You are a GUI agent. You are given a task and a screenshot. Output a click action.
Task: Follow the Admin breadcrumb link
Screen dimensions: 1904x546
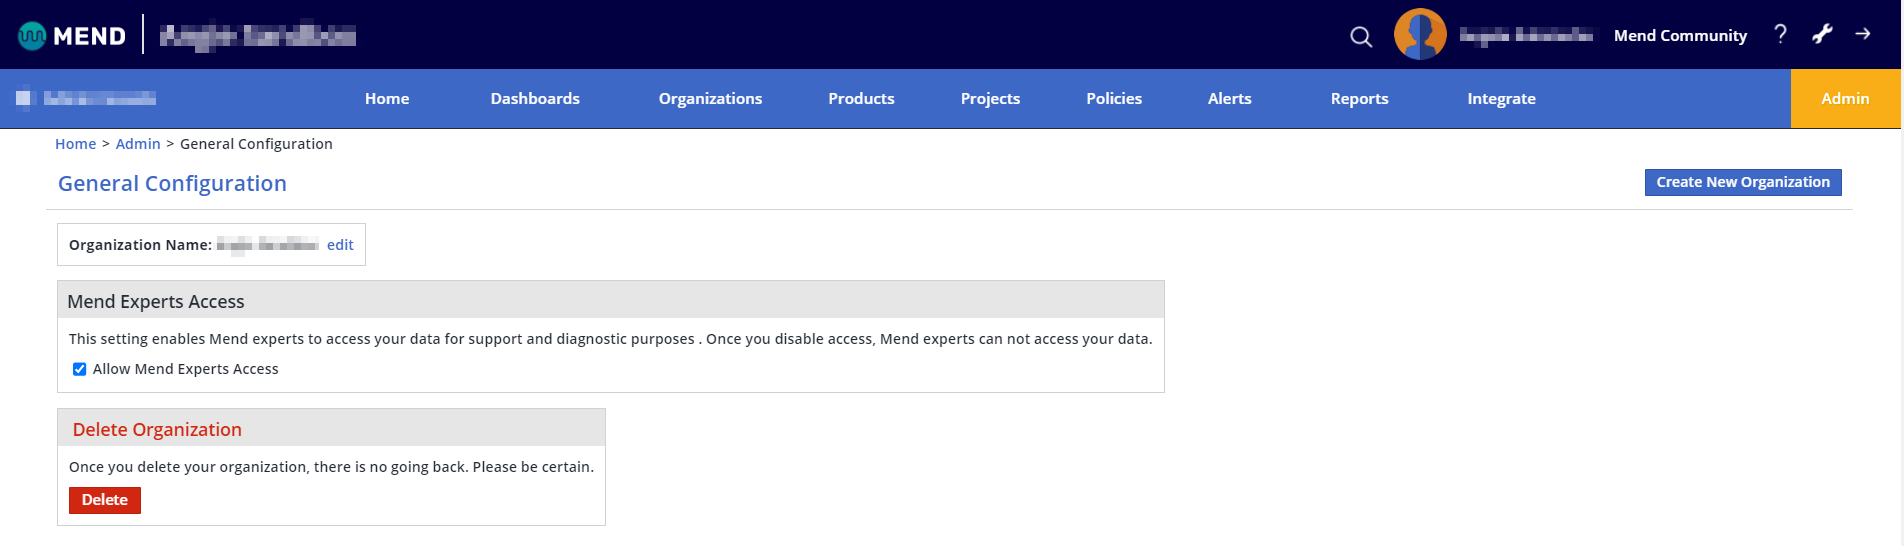(138, 144)
